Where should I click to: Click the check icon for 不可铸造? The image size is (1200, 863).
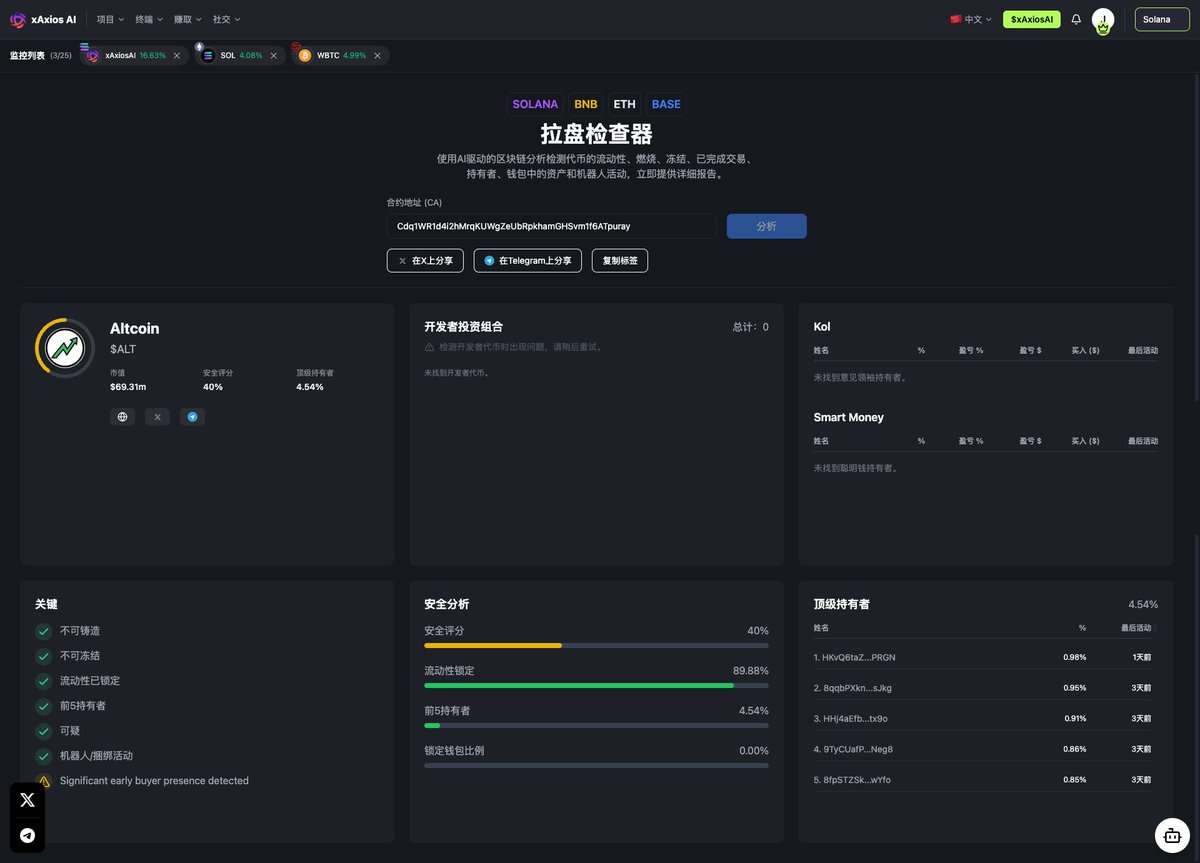pyautogui.click(x=44, y=631)
